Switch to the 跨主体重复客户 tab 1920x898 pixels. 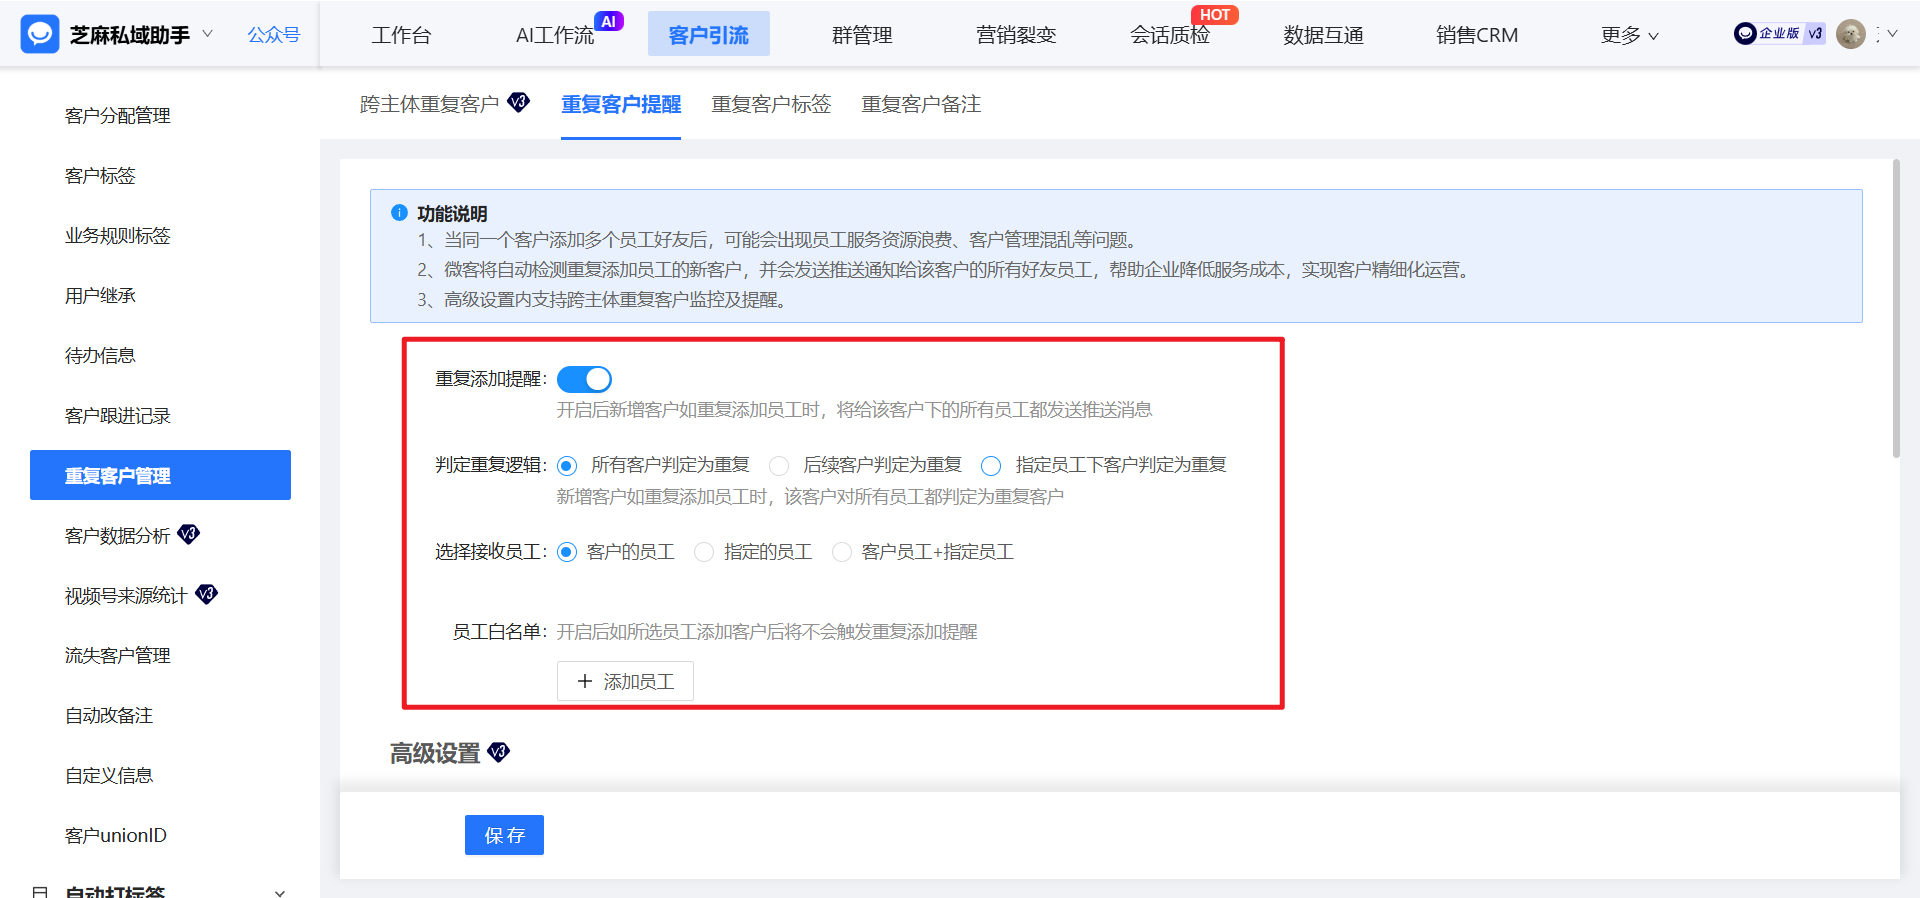[x=429, y=104]
